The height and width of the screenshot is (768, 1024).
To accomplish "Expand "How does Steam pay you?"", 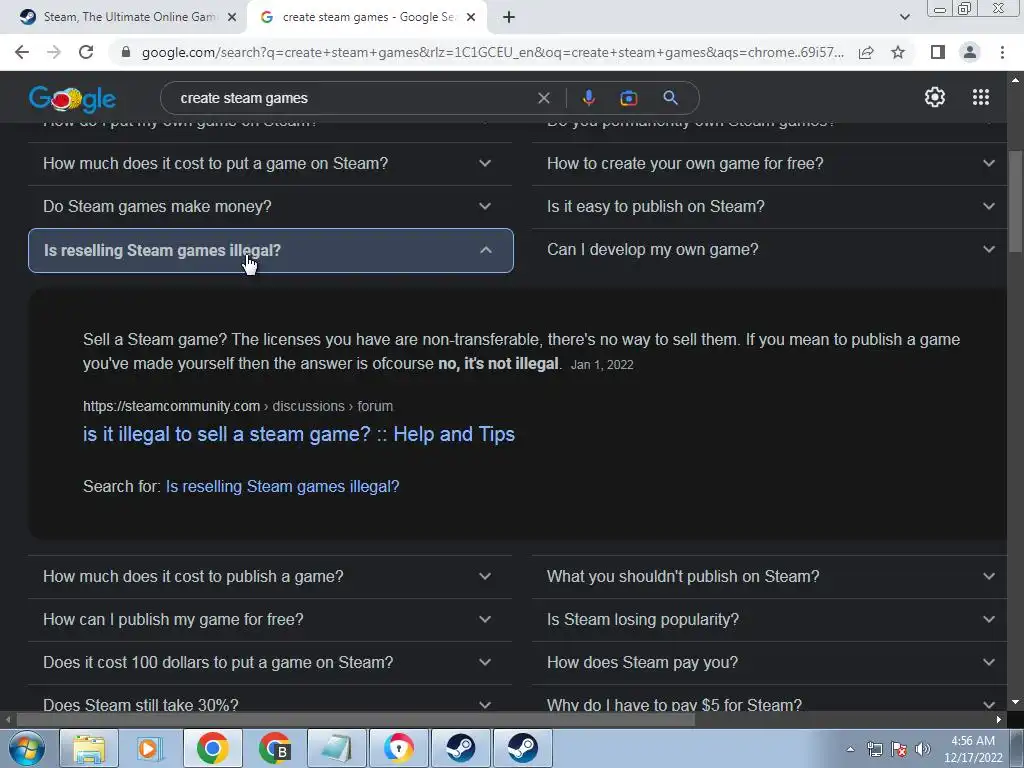I will (771, 662).
